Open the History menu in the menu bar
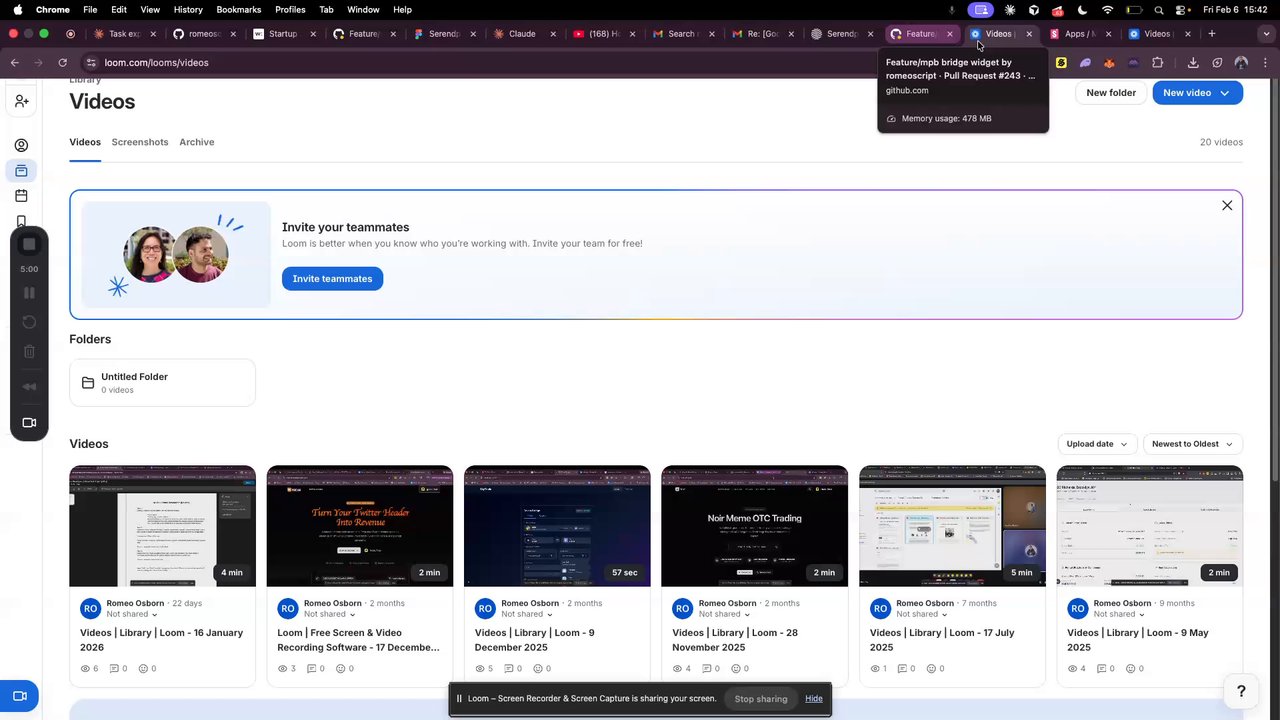 tap(188, 9)
